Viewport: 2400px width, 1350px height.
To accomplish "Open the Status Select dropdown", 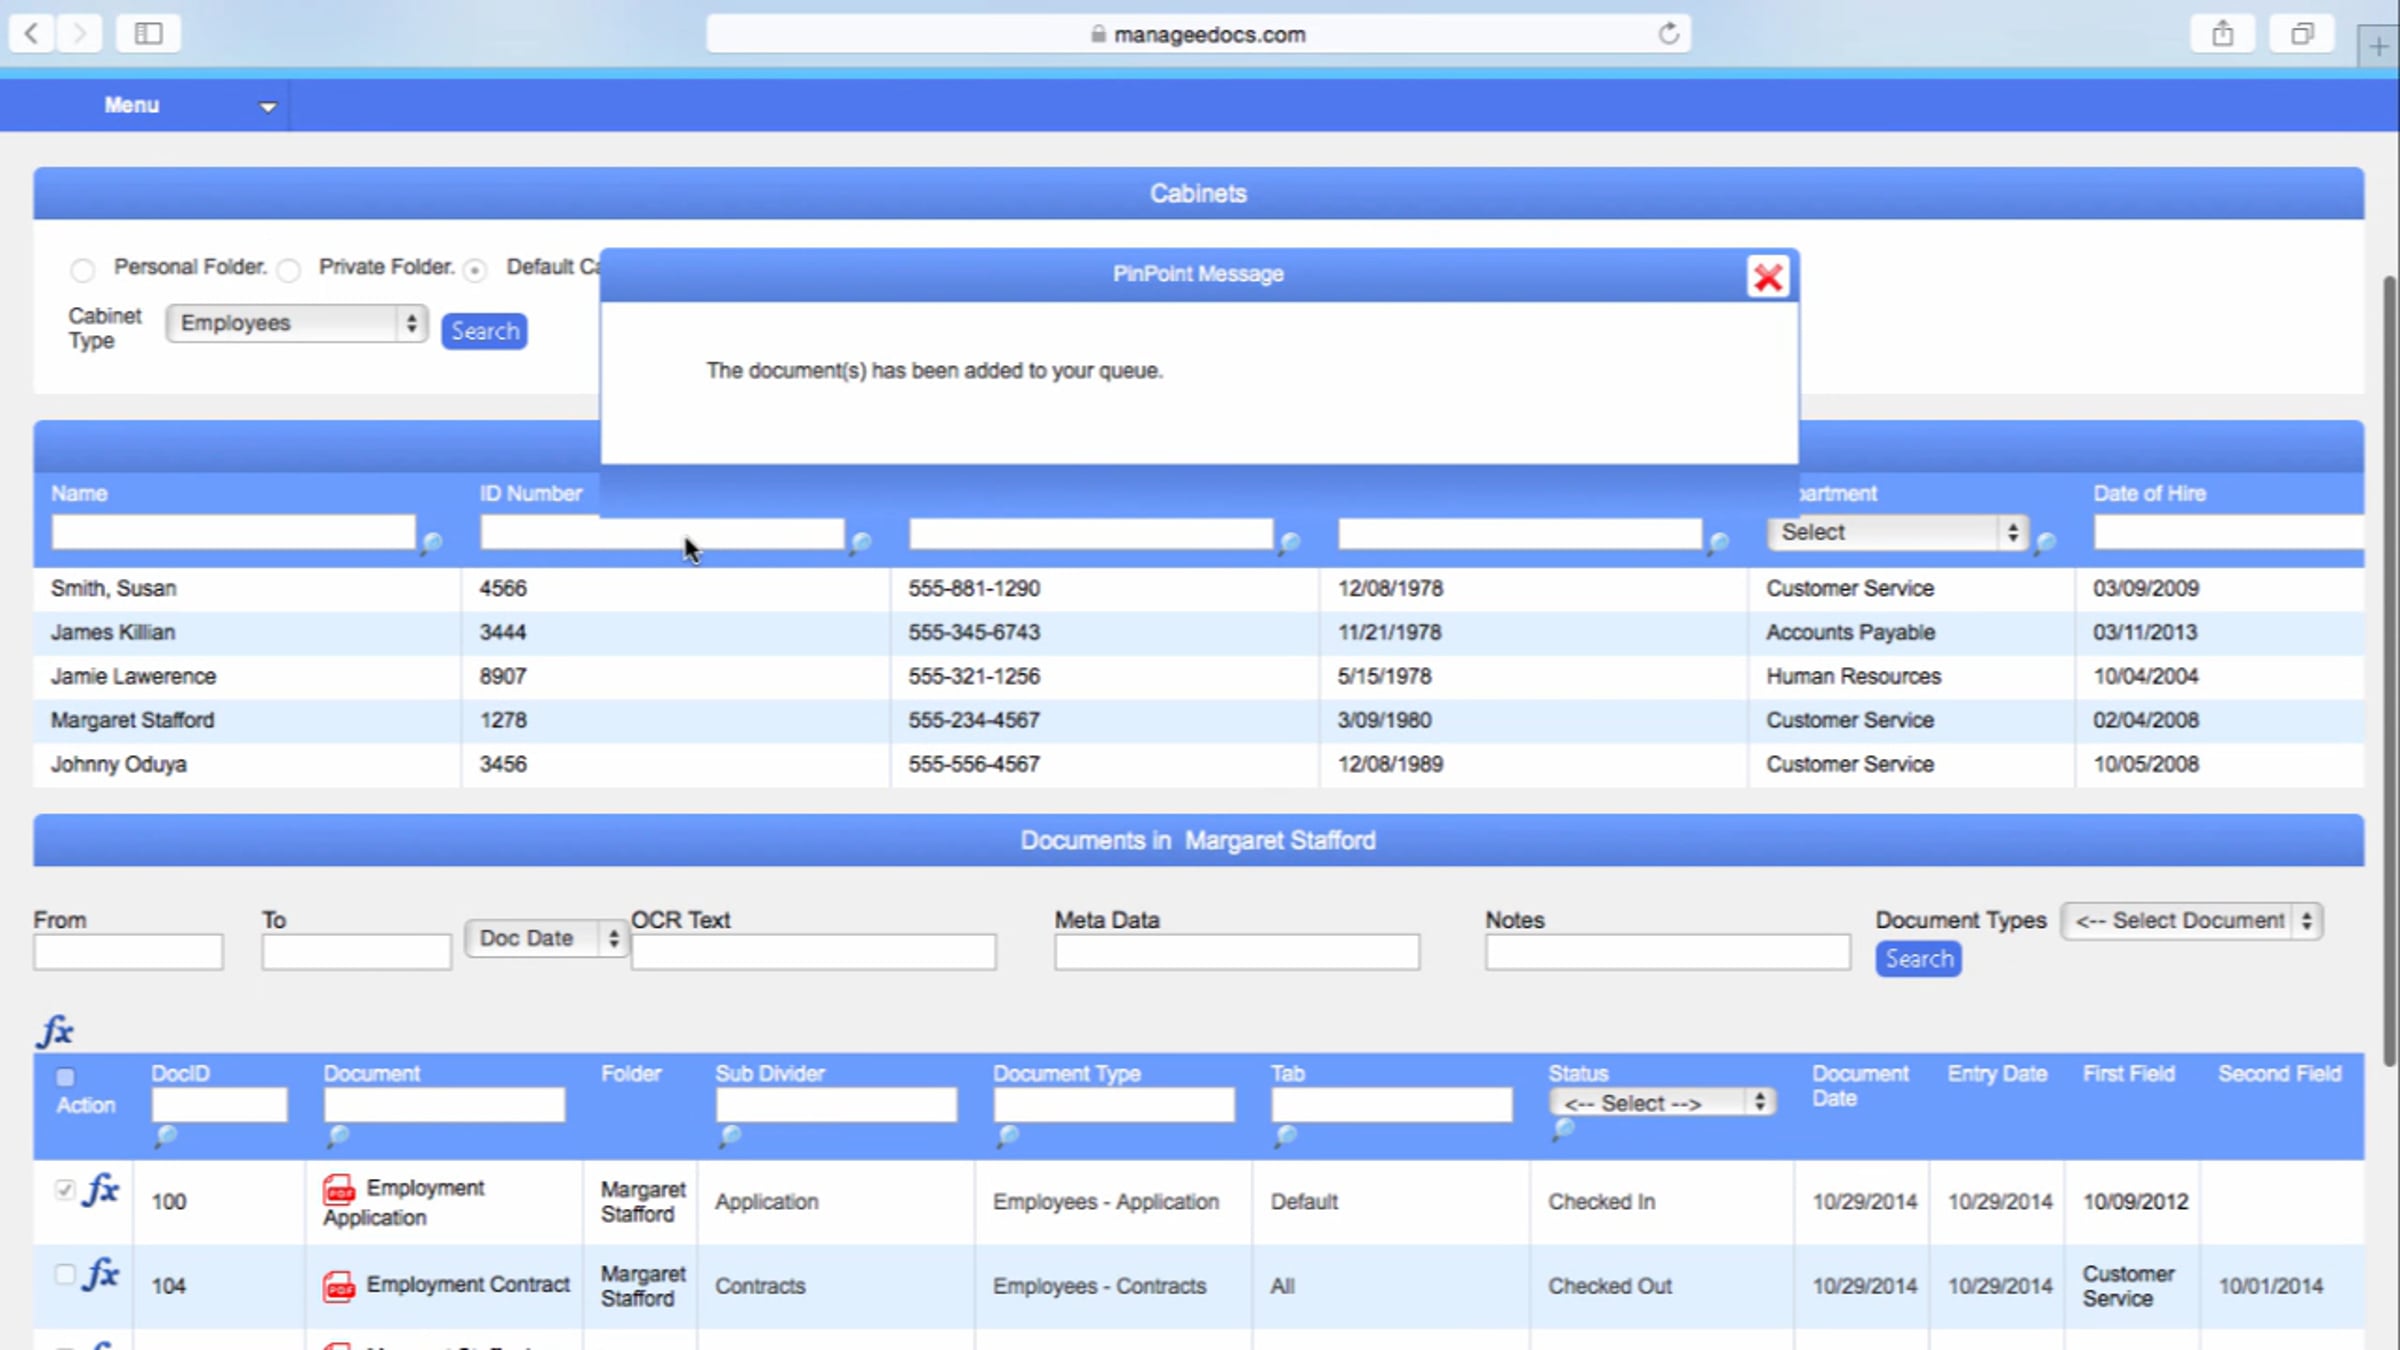I will tap(1662, 1103).
